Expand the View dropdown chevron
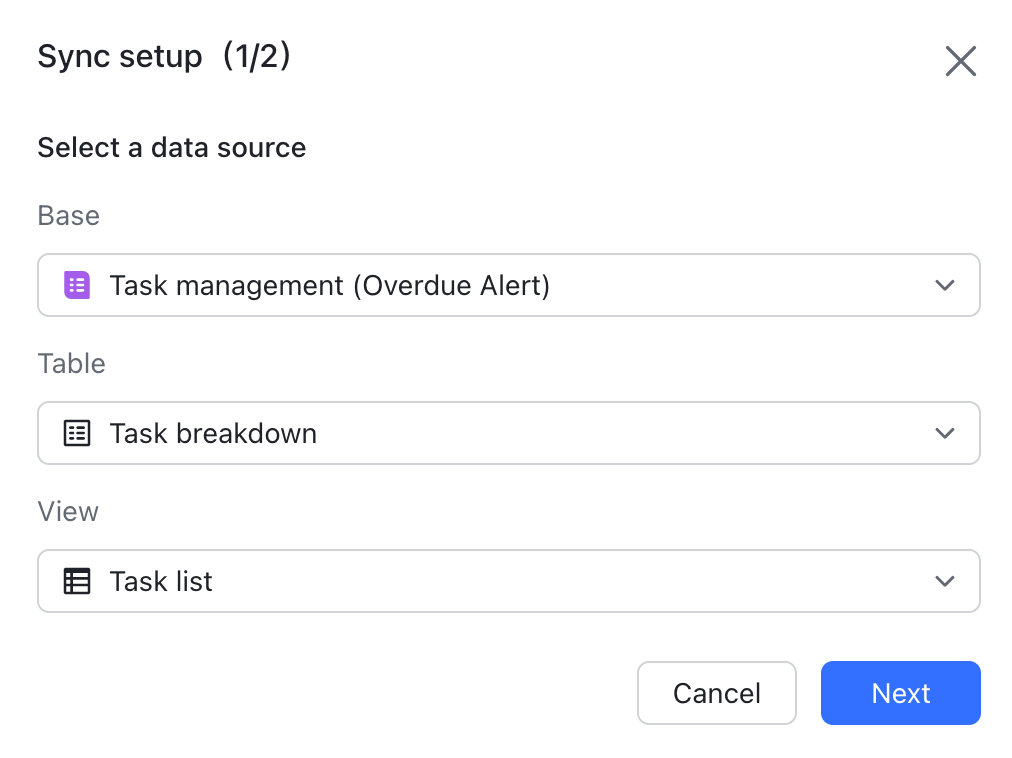Image resolution: width=1012 pixels, height=758 pixels. (944, 581)
